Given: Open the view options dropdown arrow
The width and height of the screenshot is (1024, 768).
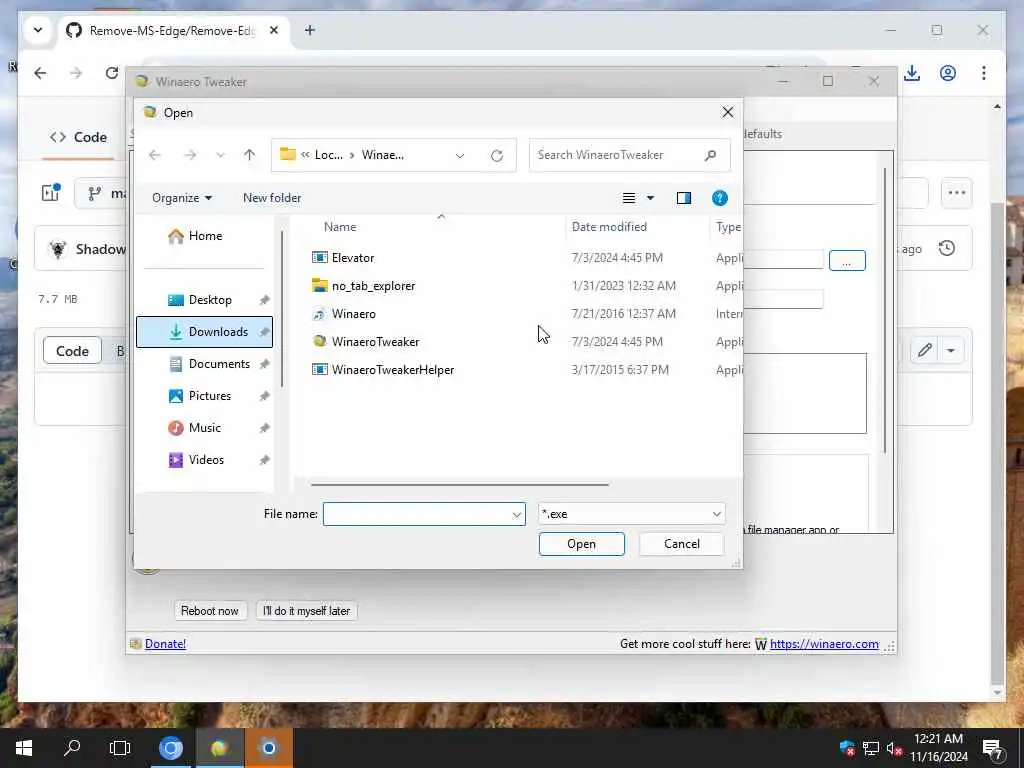Looking at the screenshot, I should pyautogui.click(x=650, y=198).
